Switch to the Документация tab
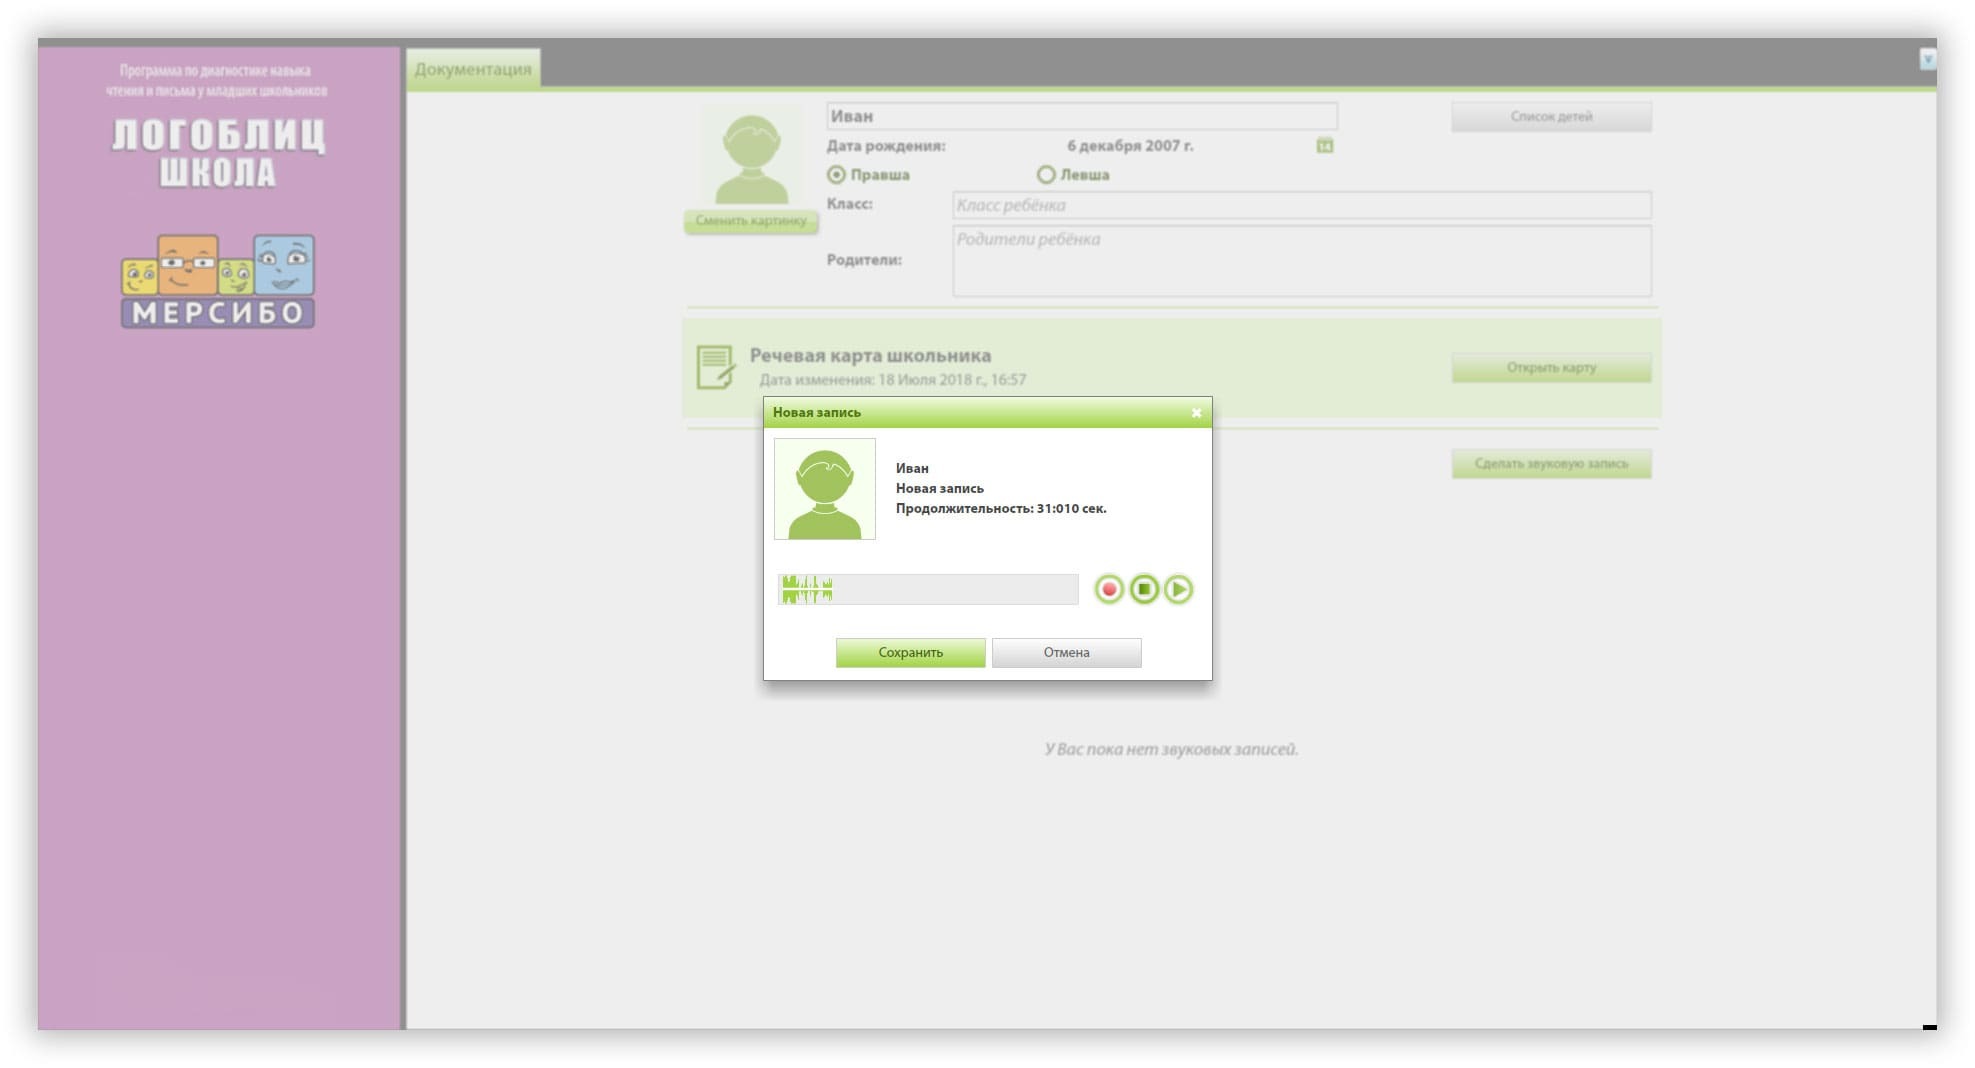Viewport: 1975px width, 1068px height. [473, 69]
